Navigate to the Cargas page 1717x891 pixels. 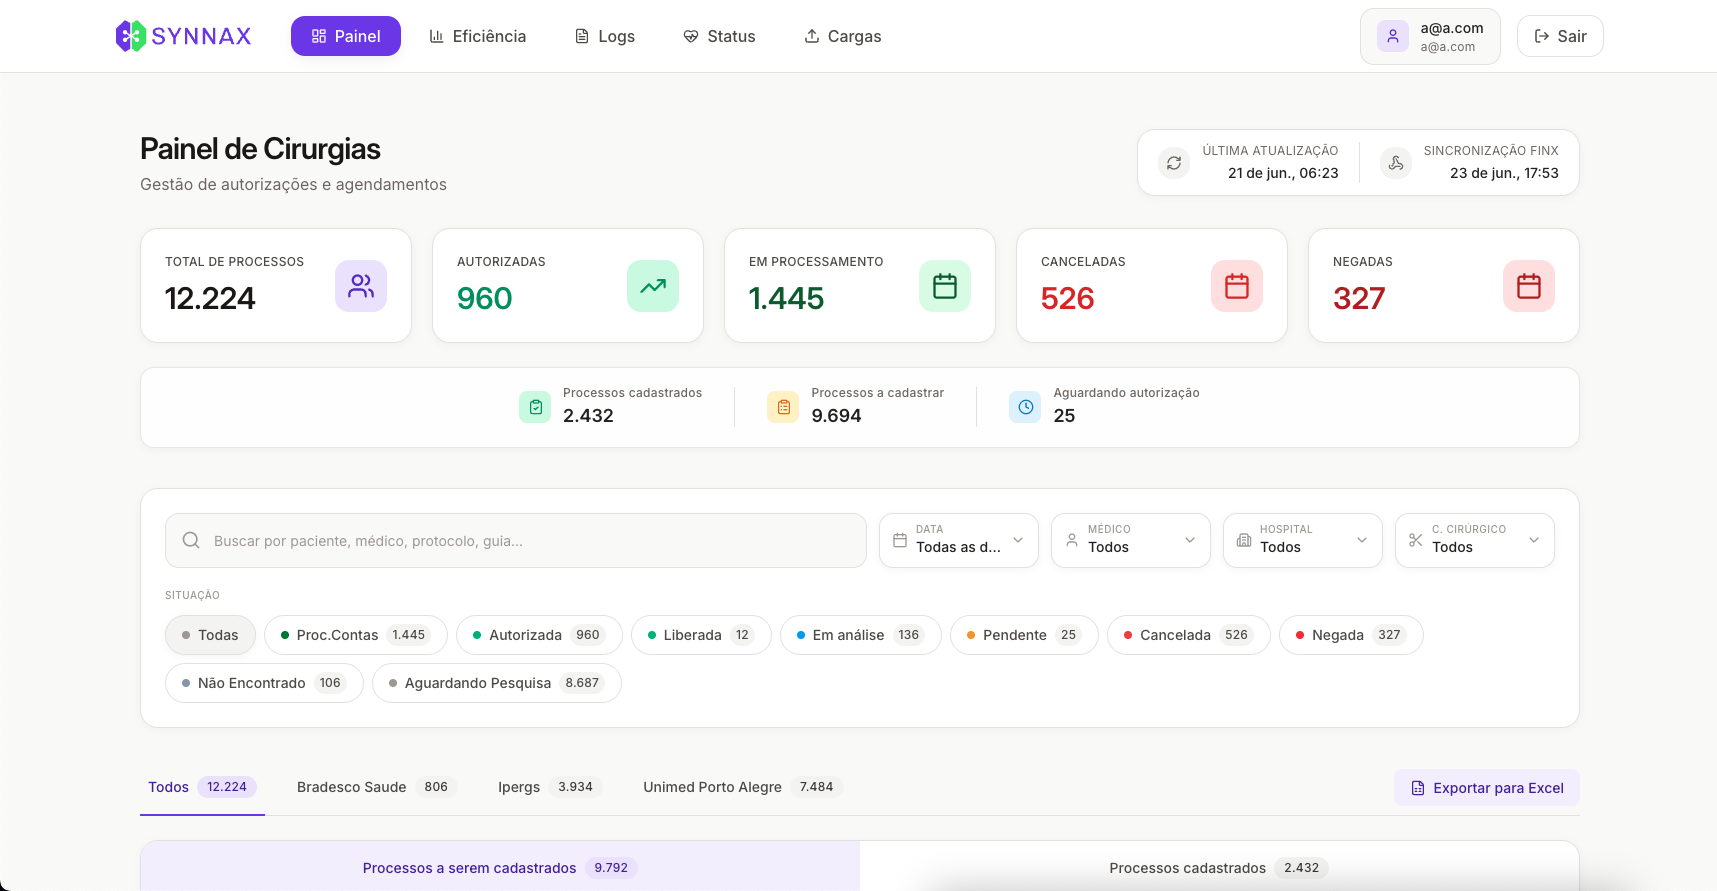pyautogui.click(x=843, y=36)
